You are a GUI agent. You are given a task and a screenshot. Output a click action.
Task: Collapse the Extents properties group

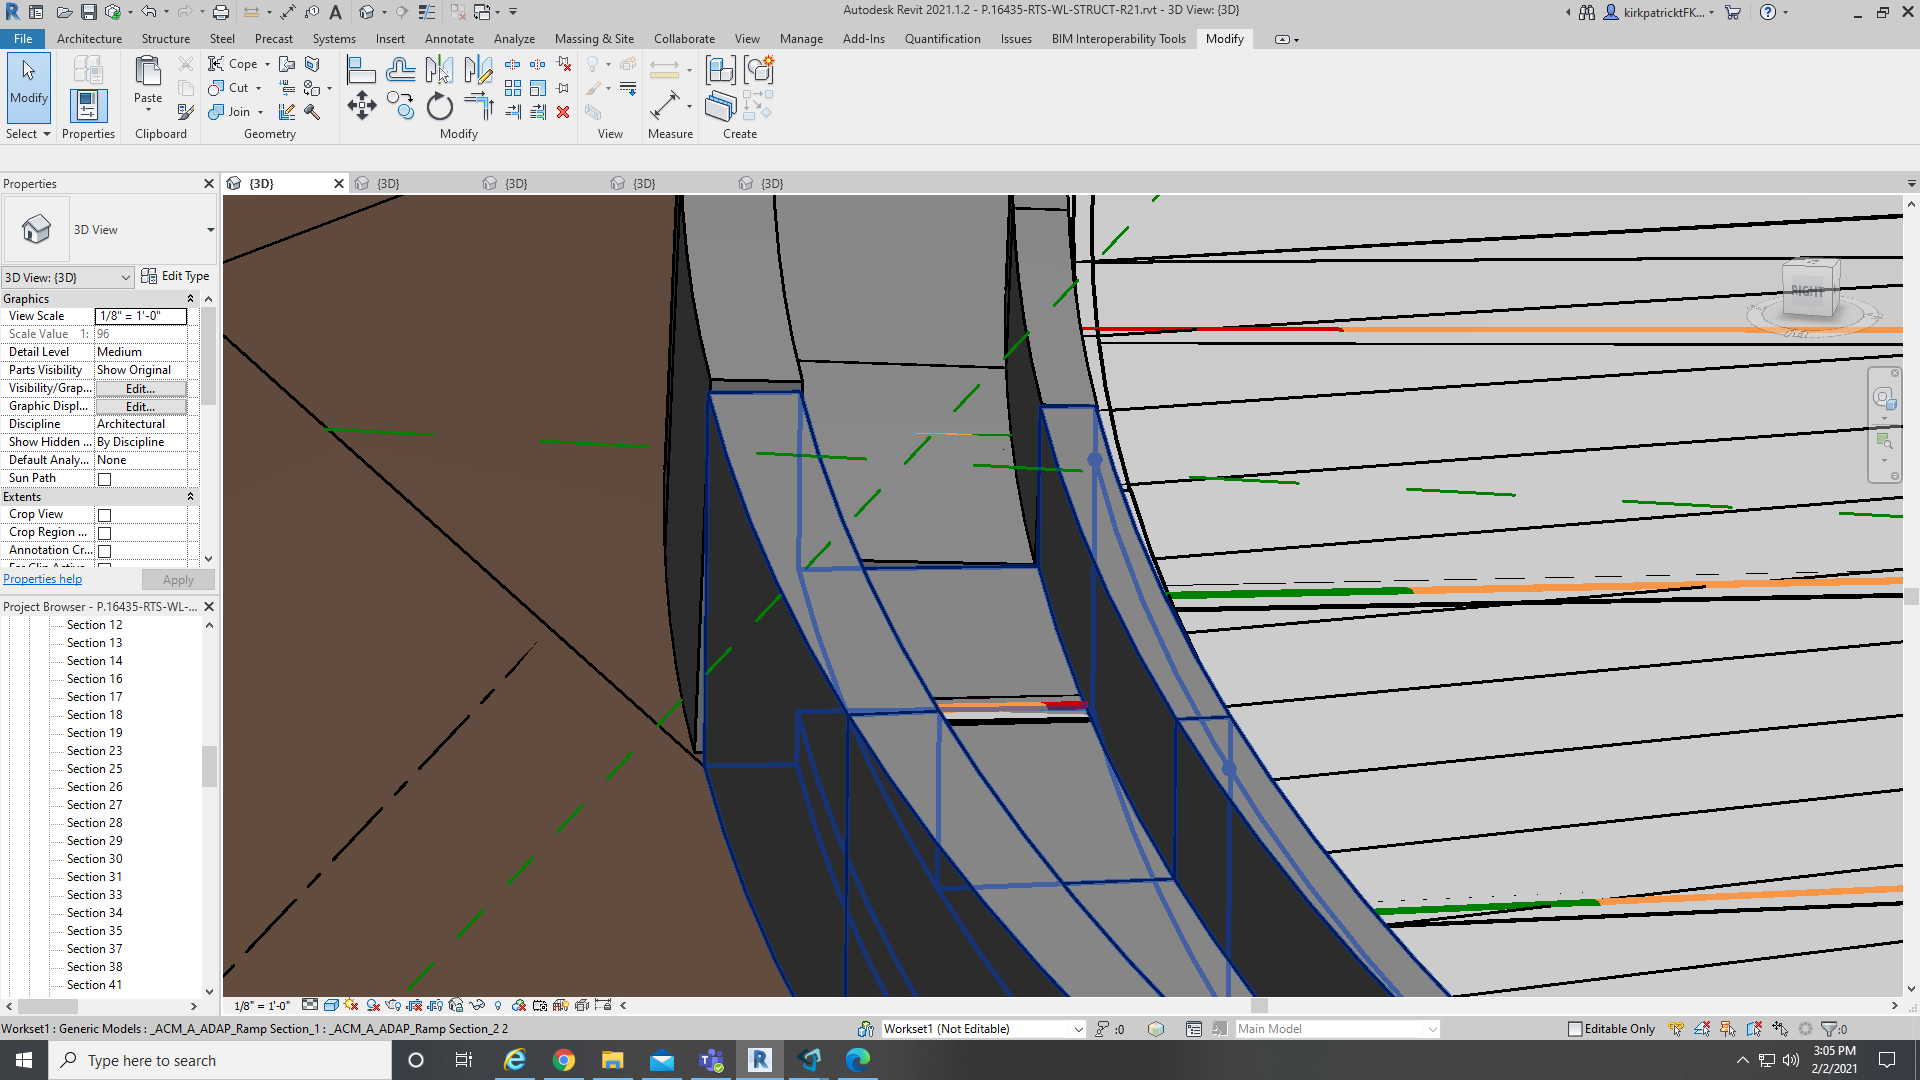point(190,497)
